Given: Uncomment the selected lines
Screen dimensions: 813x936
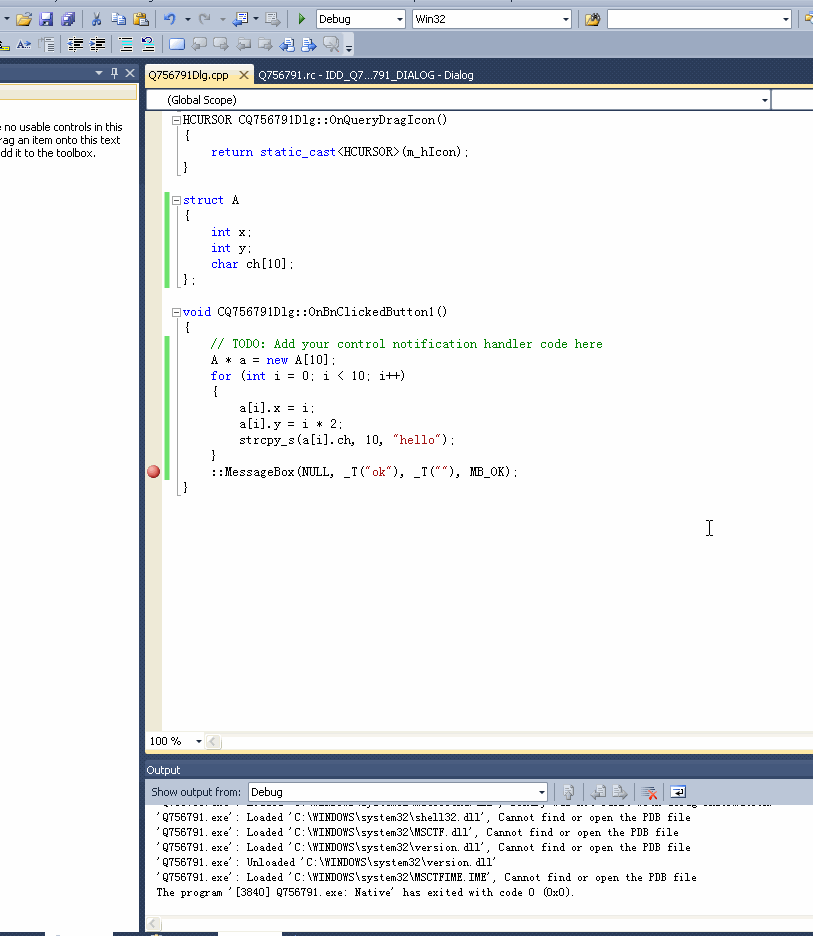Looking at the screenshot, I should (x=147, y=44).
